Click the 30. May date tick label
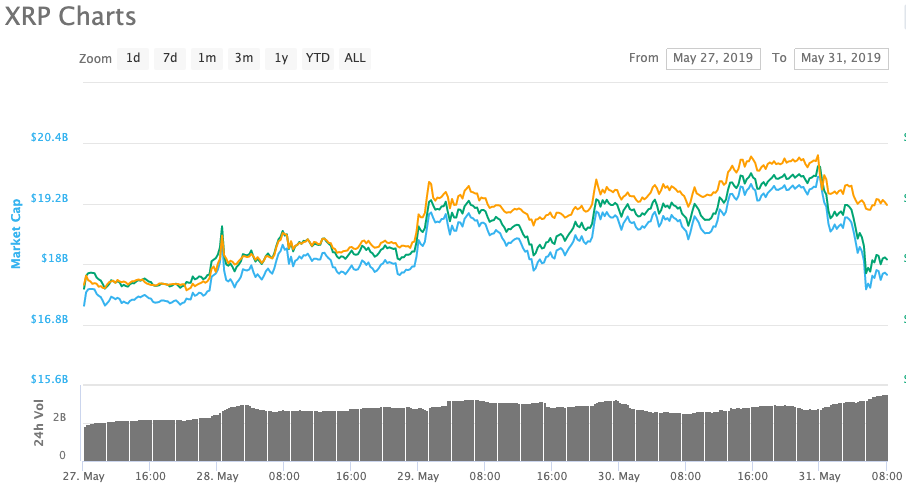The width and height of the screenshot is (906, 494). click(619, 477)
